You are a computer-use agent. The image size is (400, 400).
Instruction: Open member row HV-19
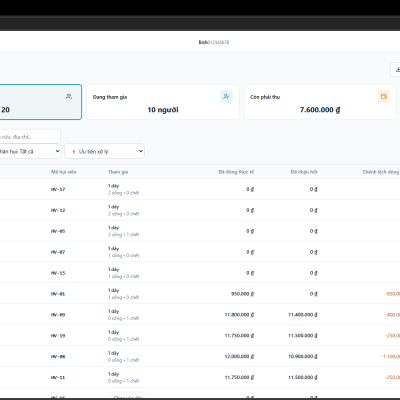(x=200, y=336)
